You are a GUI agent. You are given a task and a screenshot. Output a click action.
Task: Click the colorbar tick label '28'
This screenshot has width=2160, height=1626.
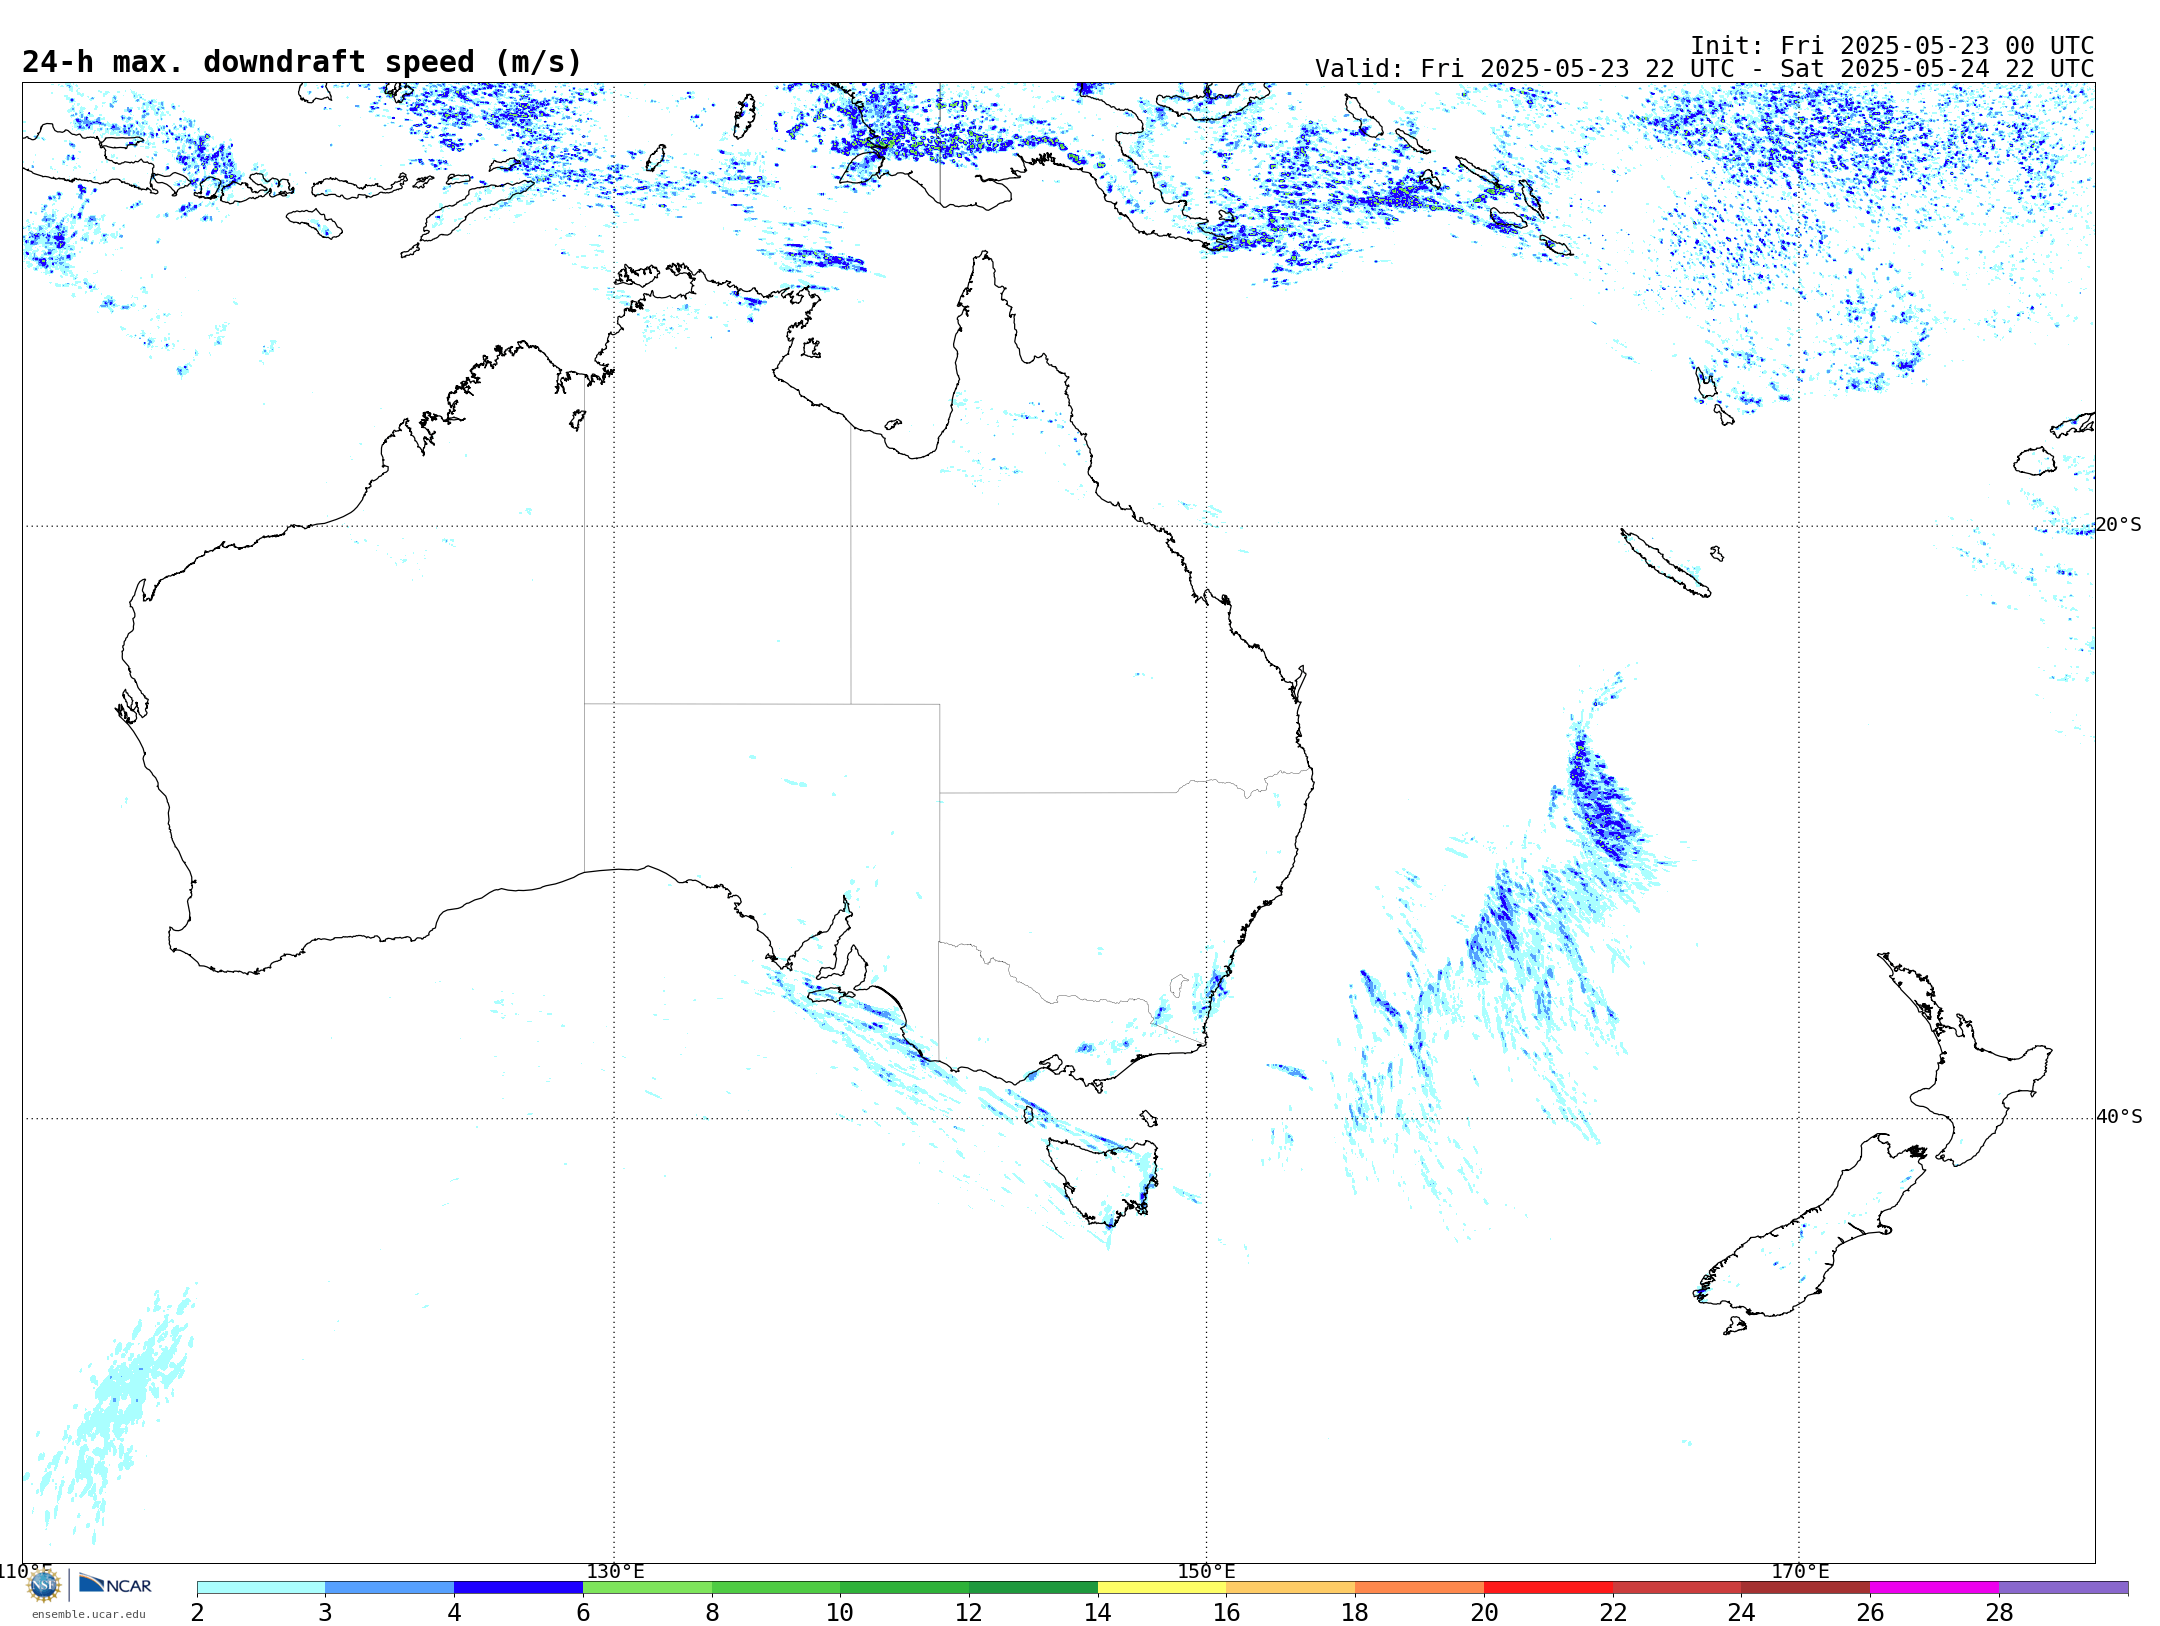(x=1999, y=1612)
